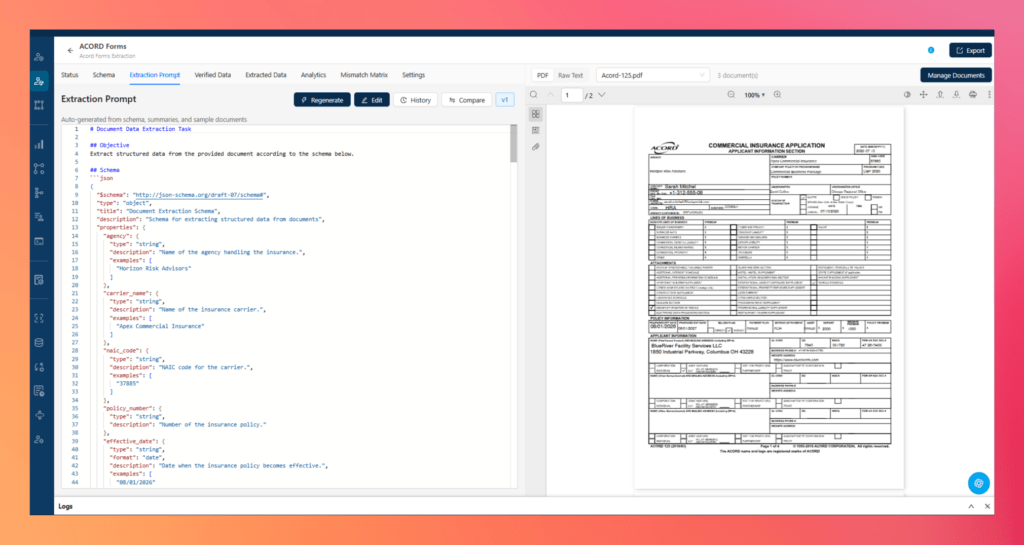Screen dimensions: 1024x545
Task: Open PDF viewer more options menu
Action: point(989,95)
